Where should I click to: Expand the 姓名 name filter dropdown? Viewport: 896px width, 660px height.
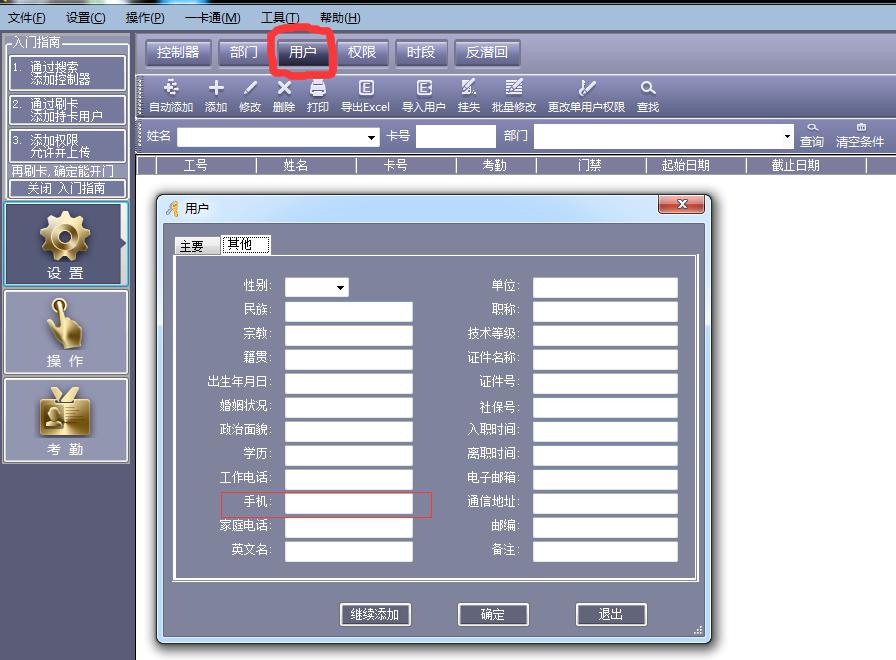pos(372,137)
